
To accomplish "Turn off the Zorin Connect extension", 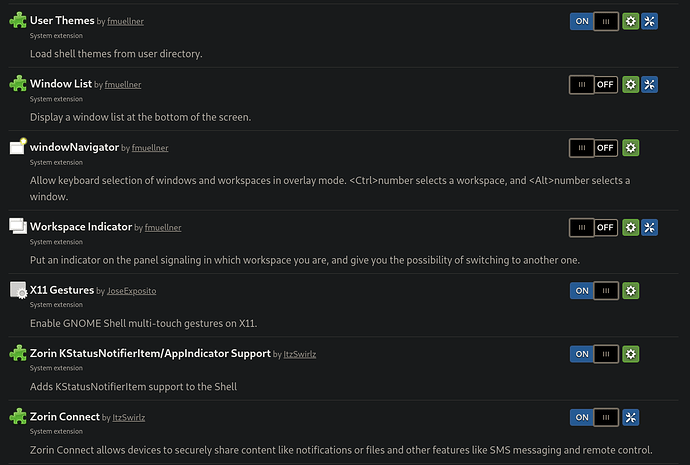I will tap(594, 417).
